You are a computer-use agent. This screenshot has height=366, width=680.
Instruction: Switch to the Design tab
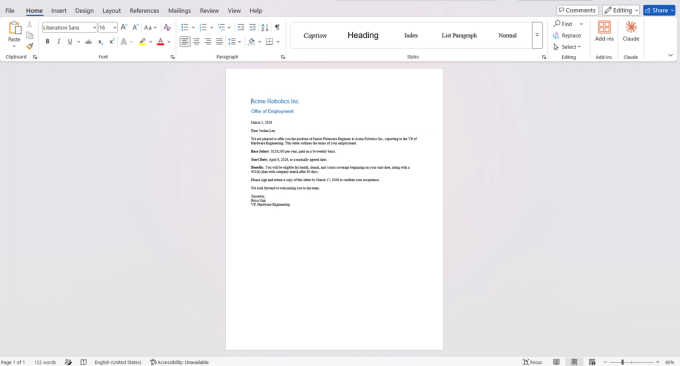click(x=84, y=10)
